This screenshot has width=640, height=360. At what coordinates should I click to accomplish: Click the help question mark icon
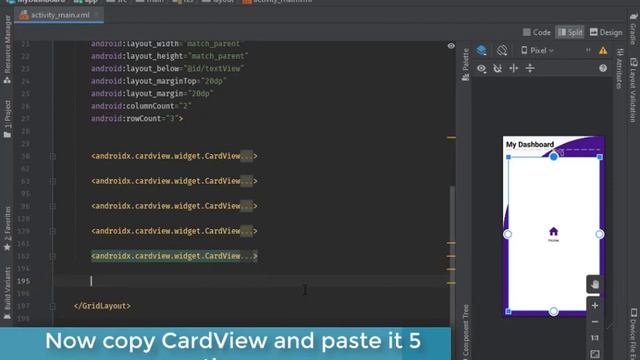[x=603, y=68]
